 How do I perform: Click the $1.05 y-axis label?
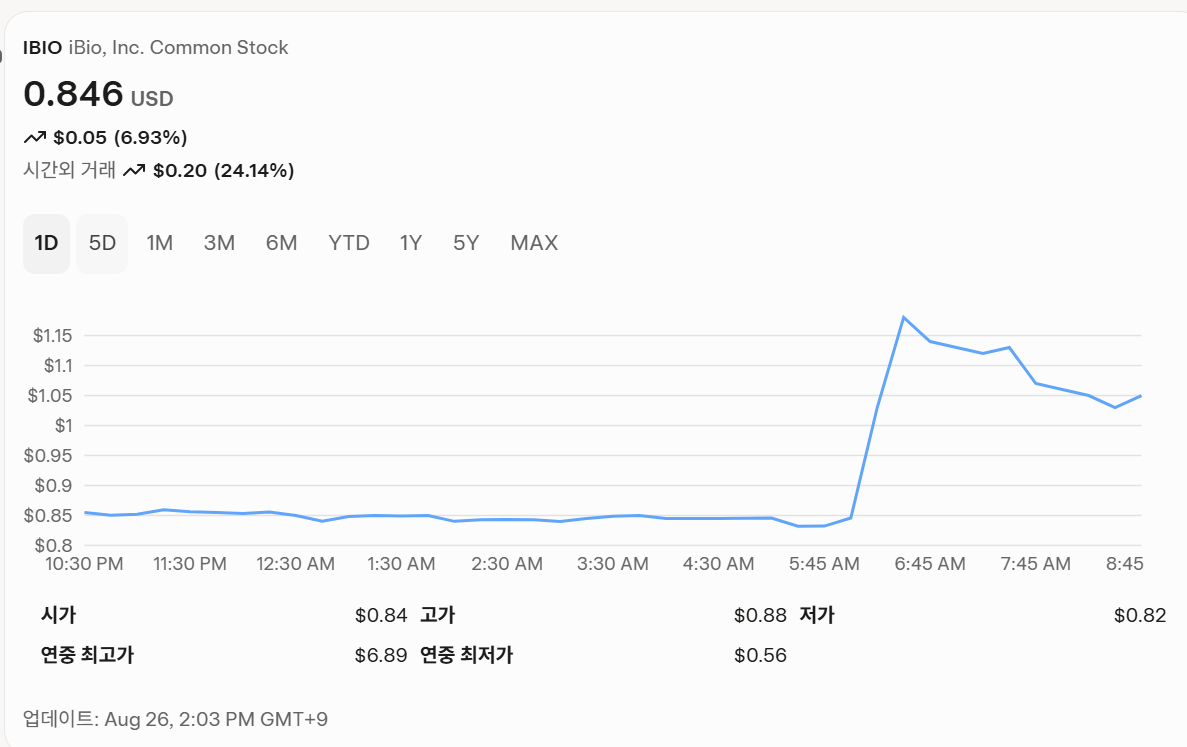(50, 396)
